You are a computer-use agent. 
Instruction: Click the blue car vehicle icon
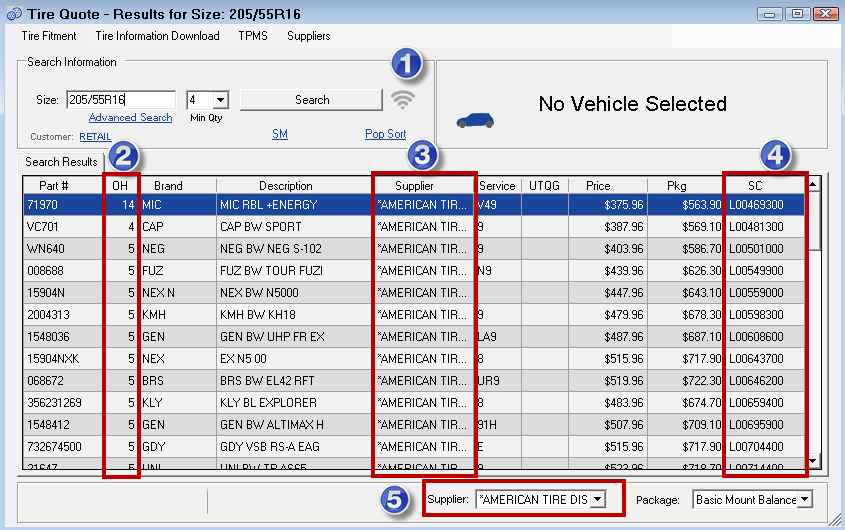(x=475, y=121)
